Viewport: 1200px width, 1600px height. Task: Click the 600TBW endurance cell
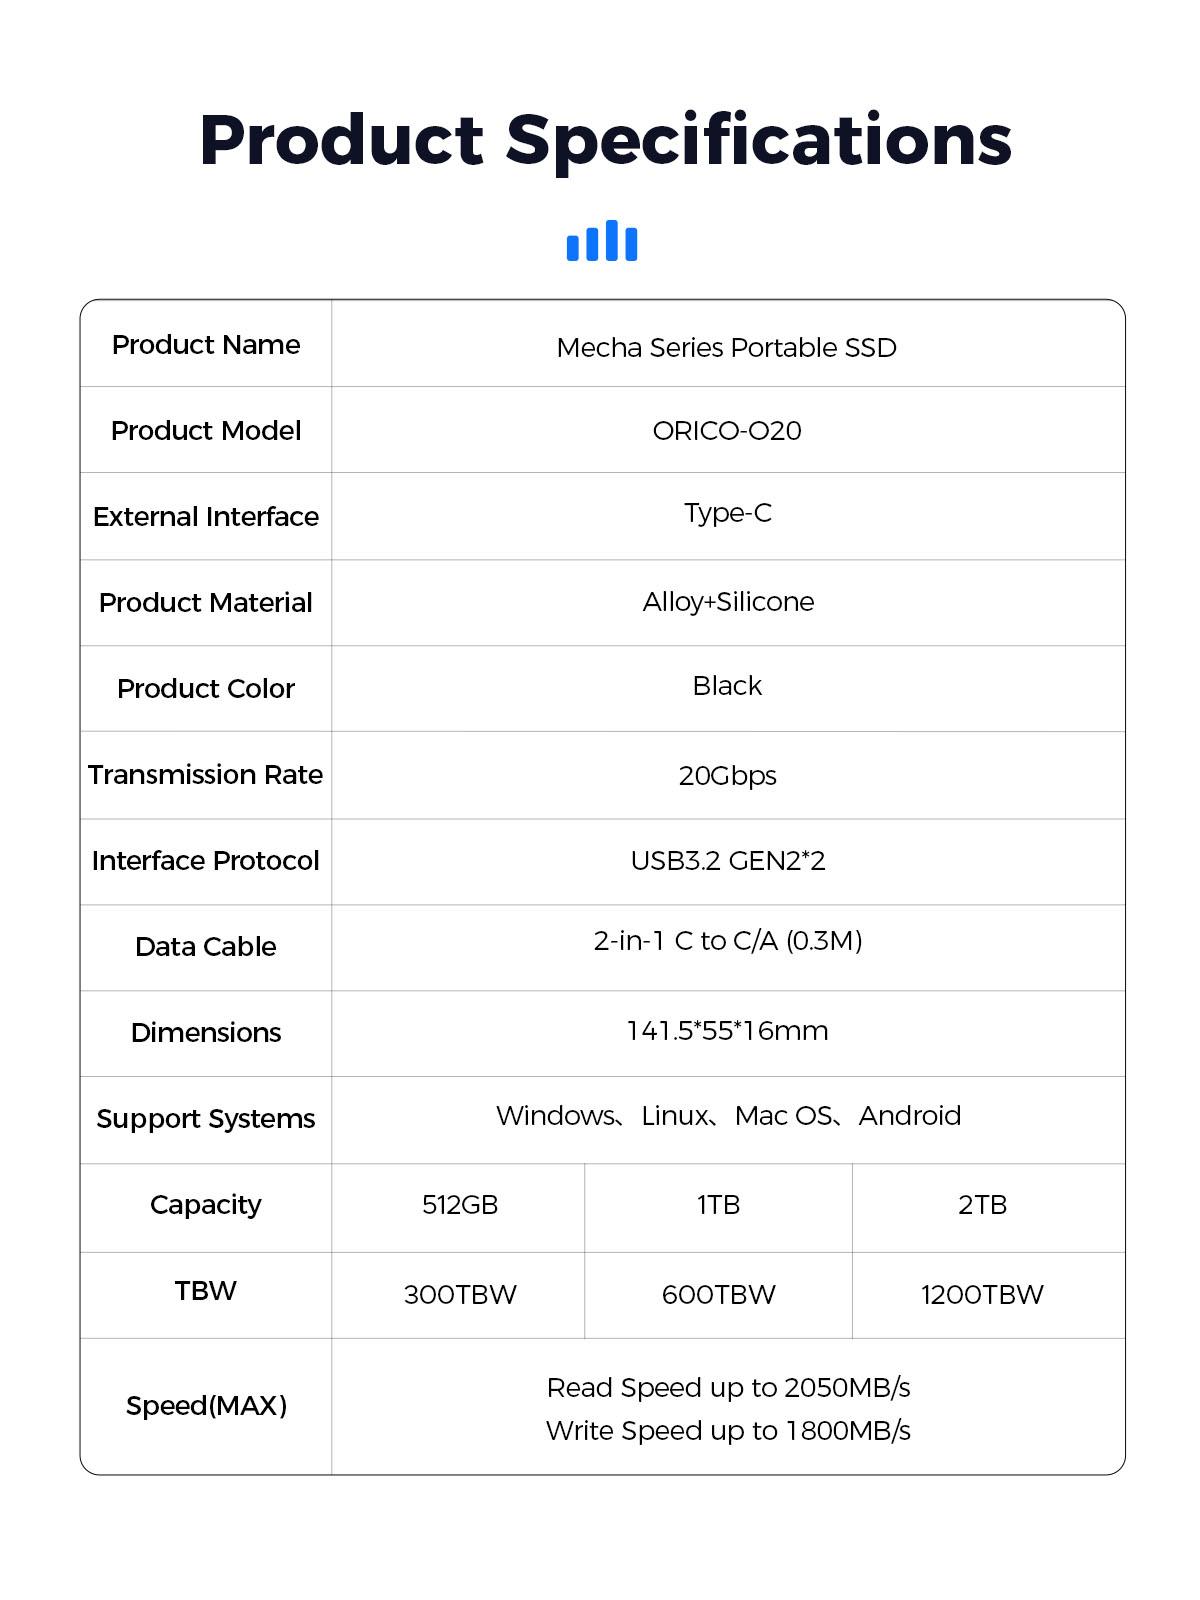pos(718,1295)
